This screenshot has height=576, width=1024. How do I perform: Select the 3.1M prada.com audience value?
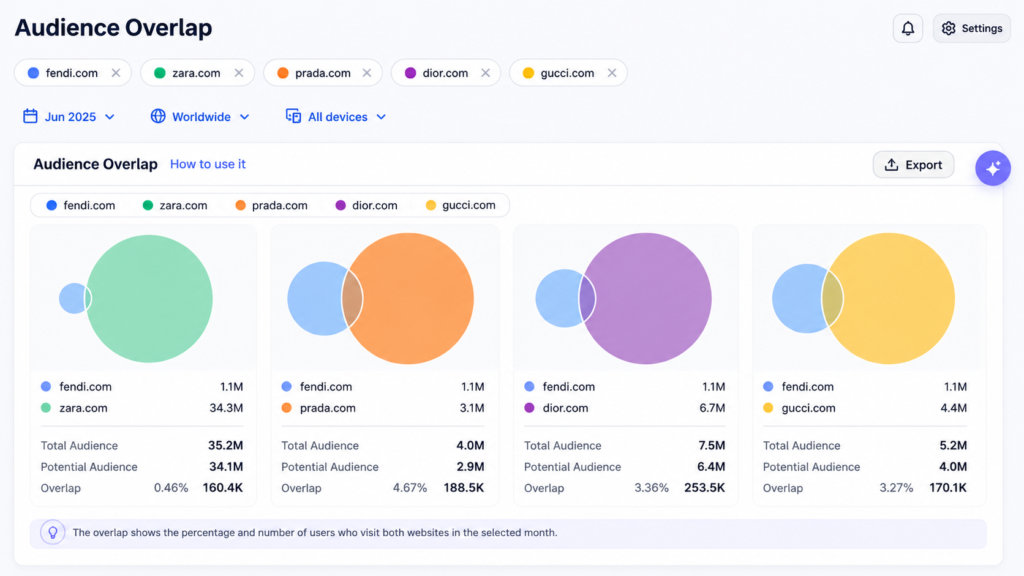click(472, 408)
